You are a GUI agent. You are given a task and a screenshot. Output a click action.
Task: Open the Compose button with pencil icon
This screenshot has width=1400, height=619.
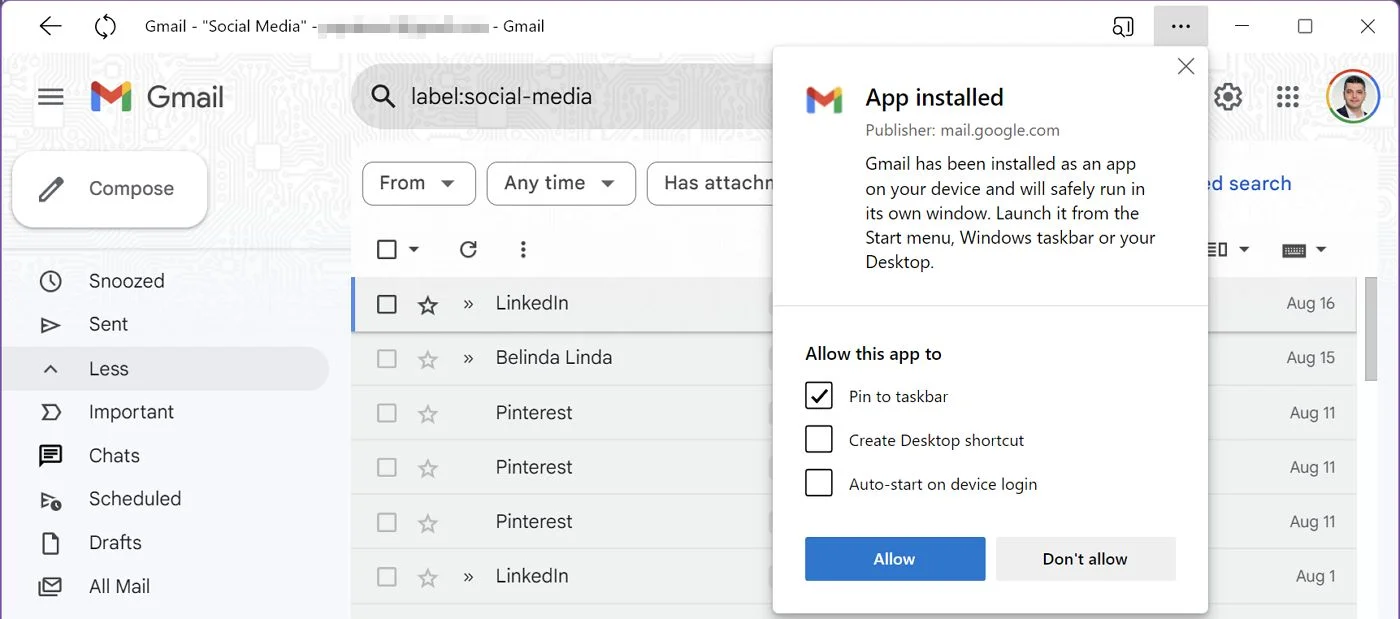pyautogui.click(x=108, y=188)
